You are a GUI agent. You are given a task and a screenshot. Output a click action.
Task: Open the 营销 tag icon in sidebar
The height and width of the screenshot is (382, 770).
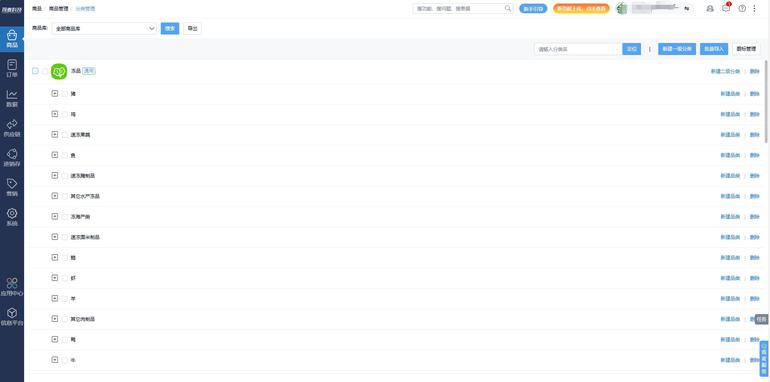(x=12, y=188)
